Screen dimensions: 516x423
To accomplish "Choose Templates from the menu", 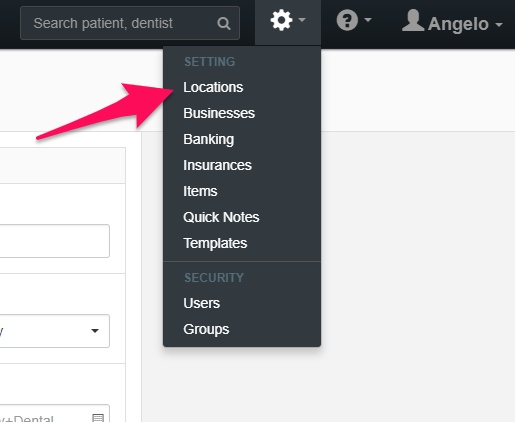I will (x=215, y=243).
